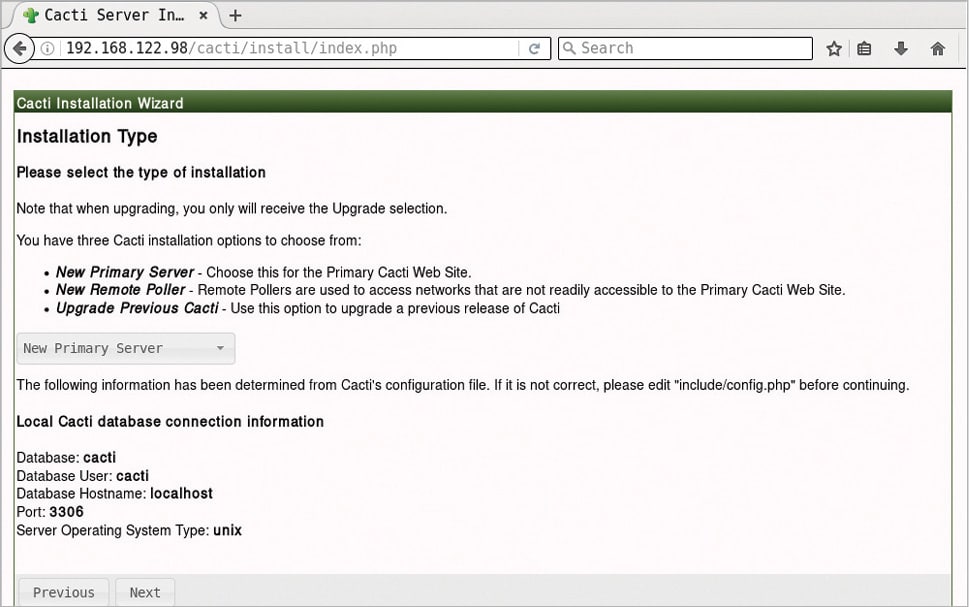Click the Server Operating System Type 'unix' value
The width and height of the screenshot is (969, 607).
tap(227, 530)
